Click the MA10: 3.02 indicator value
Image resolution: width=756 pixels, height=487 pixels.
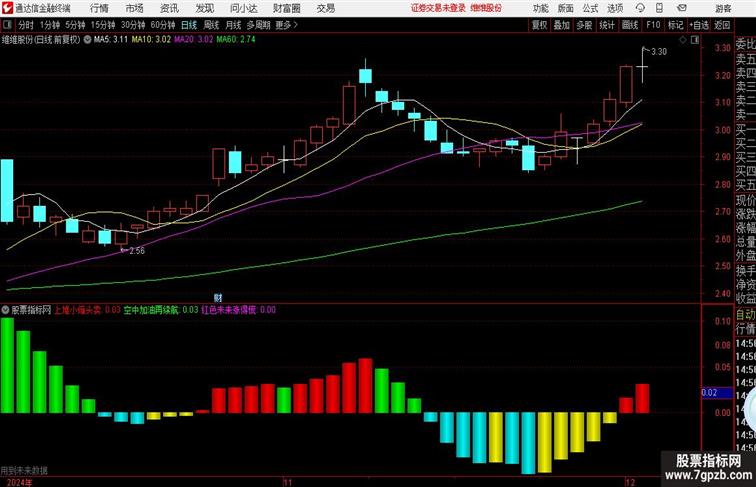(151, 40)
